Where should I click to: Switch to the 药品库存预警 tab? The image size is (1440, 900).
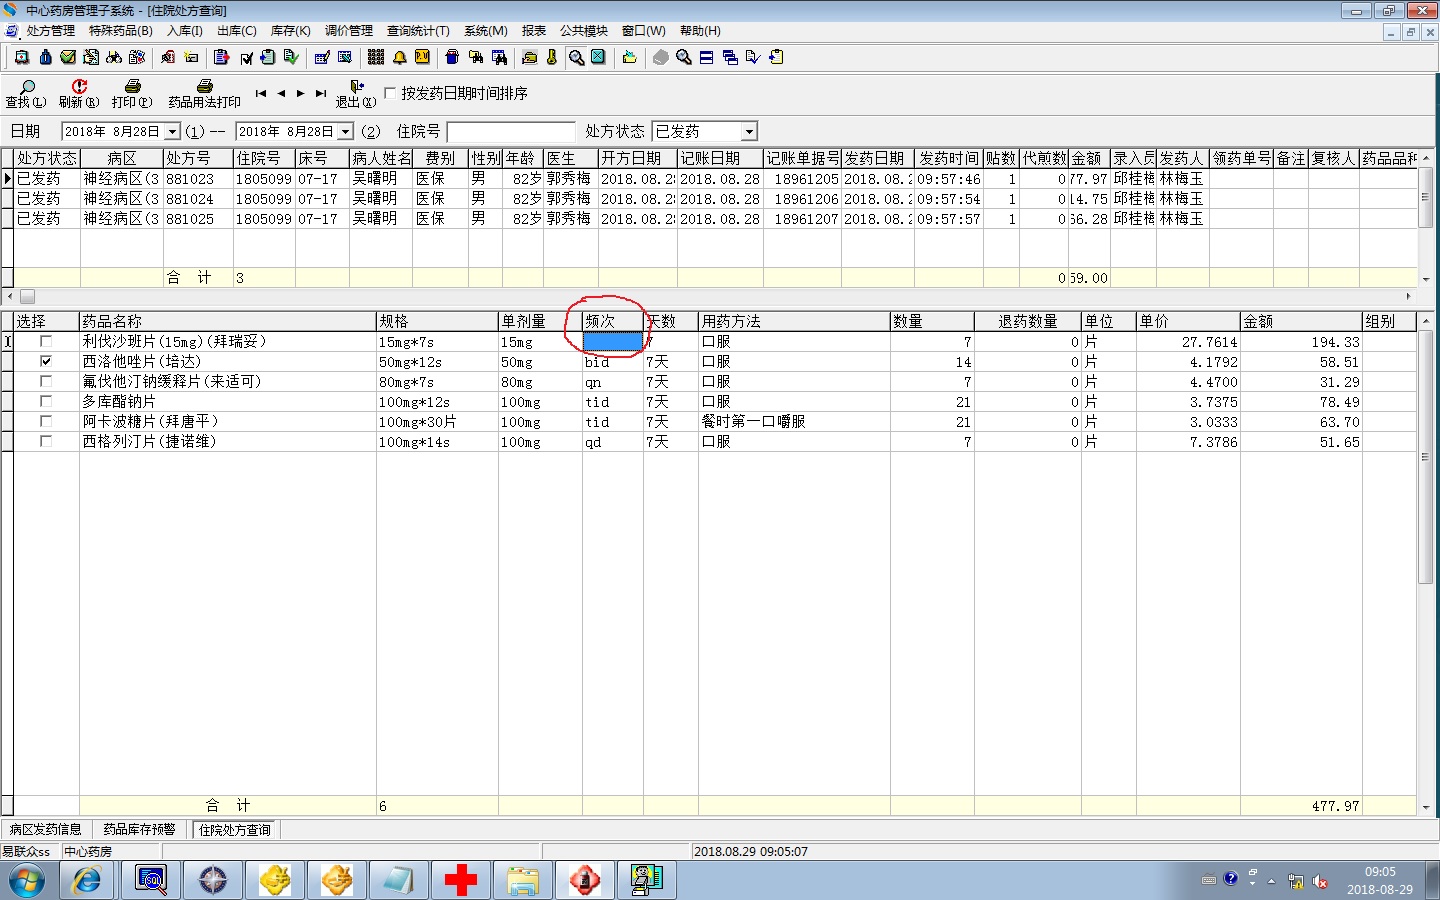[x=139, y=829]
